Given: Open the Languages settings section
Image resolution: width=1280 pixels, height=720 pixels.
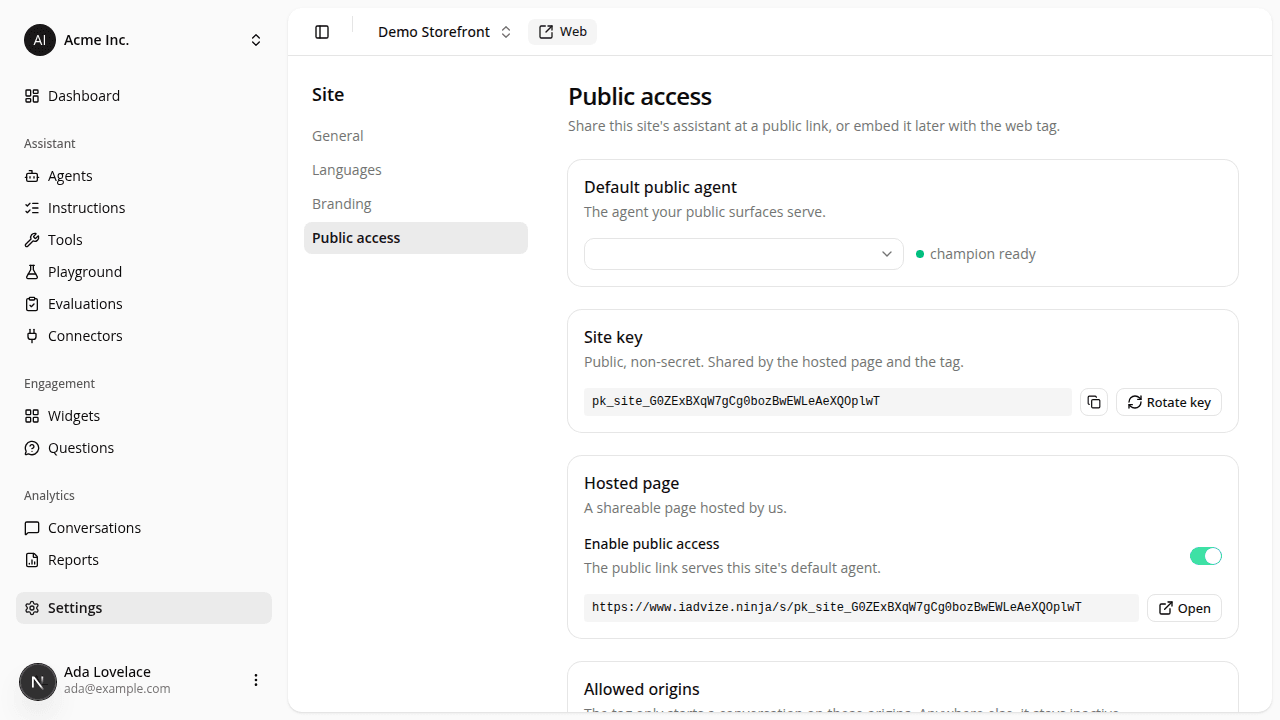Looking at the screenshot, I should [x=416, y=170].
